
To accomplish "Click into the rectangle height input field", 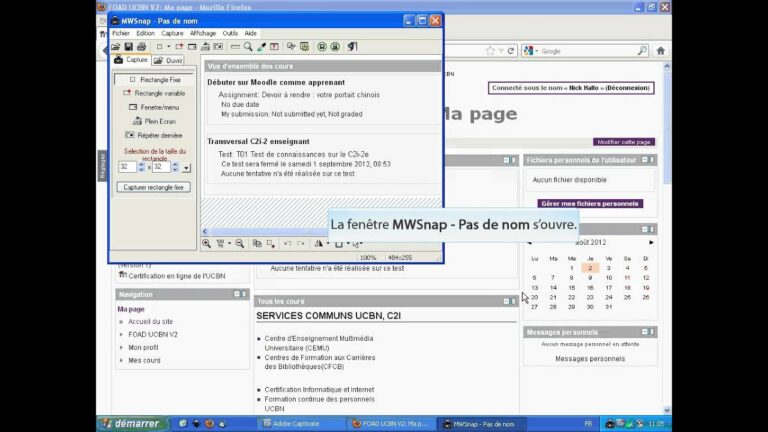I will 162,167.
